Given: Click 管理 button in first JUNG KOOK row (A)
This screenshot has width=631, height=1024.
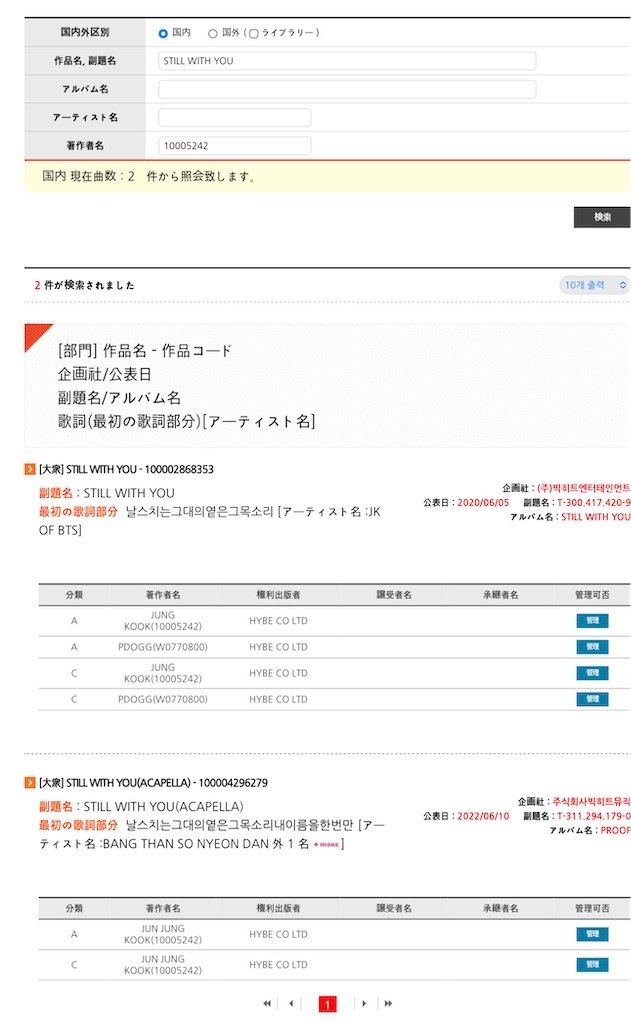Looking at the screenshot, I should 592,620.
